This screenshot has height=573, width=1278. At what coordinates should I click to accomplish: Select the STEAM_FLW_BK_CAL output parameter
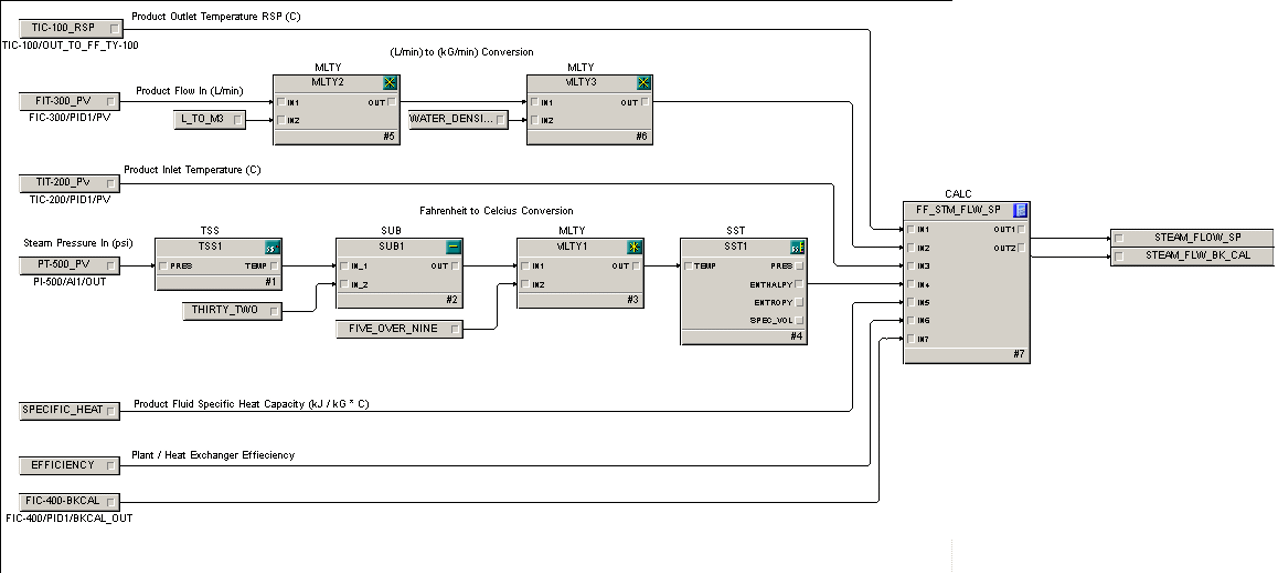[1192, 256]
